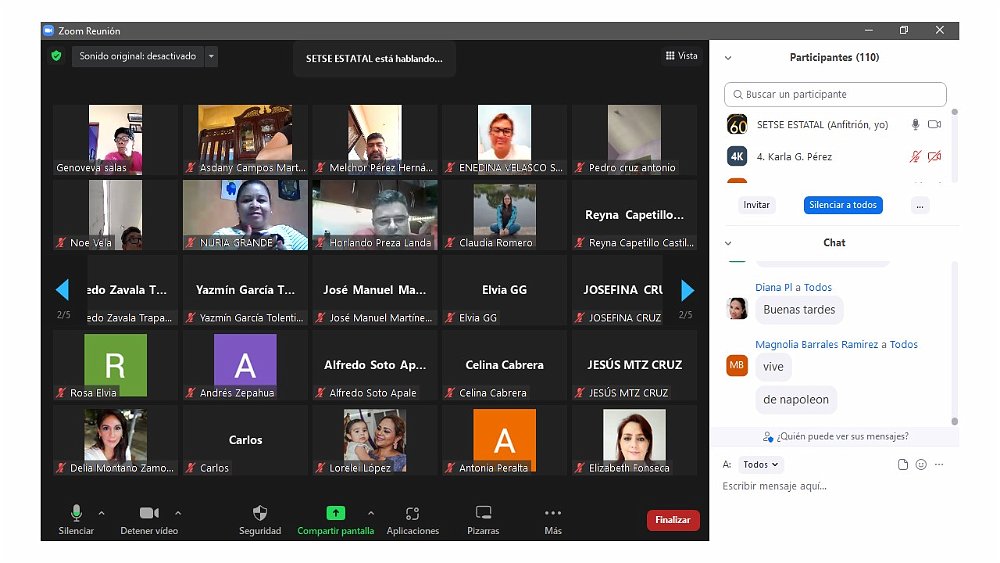Open the Más options in toolbar

553,514
